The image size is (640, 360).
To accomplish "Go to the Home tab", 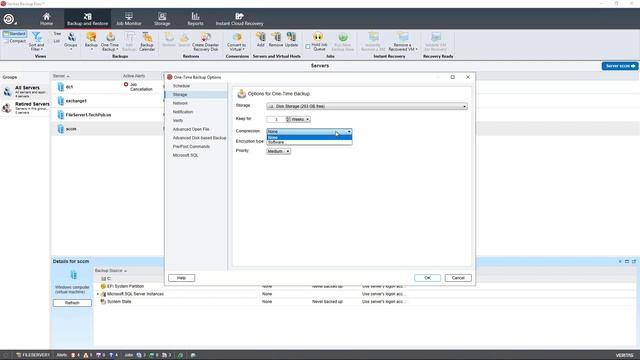I will click(x=47, y=19).
